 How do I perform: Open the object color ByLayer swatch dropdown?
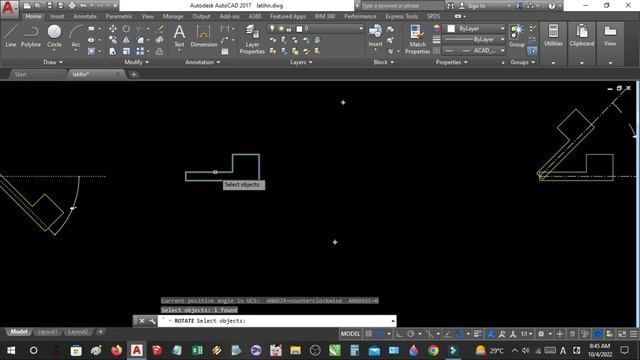tap(474, 29)
